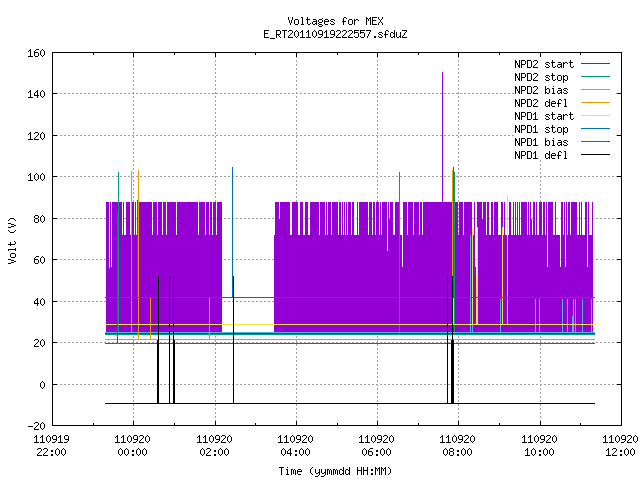Click the 160 value on voltage axis
This screenshot has width=640, height=480.
pos(36,53)
